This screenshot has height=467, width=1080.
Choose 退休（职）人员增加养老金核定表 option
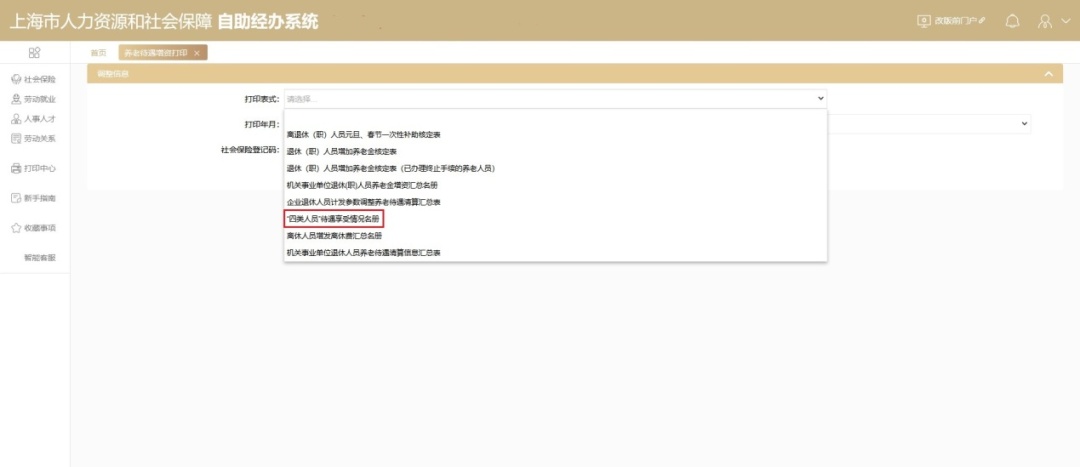point(342,151)
